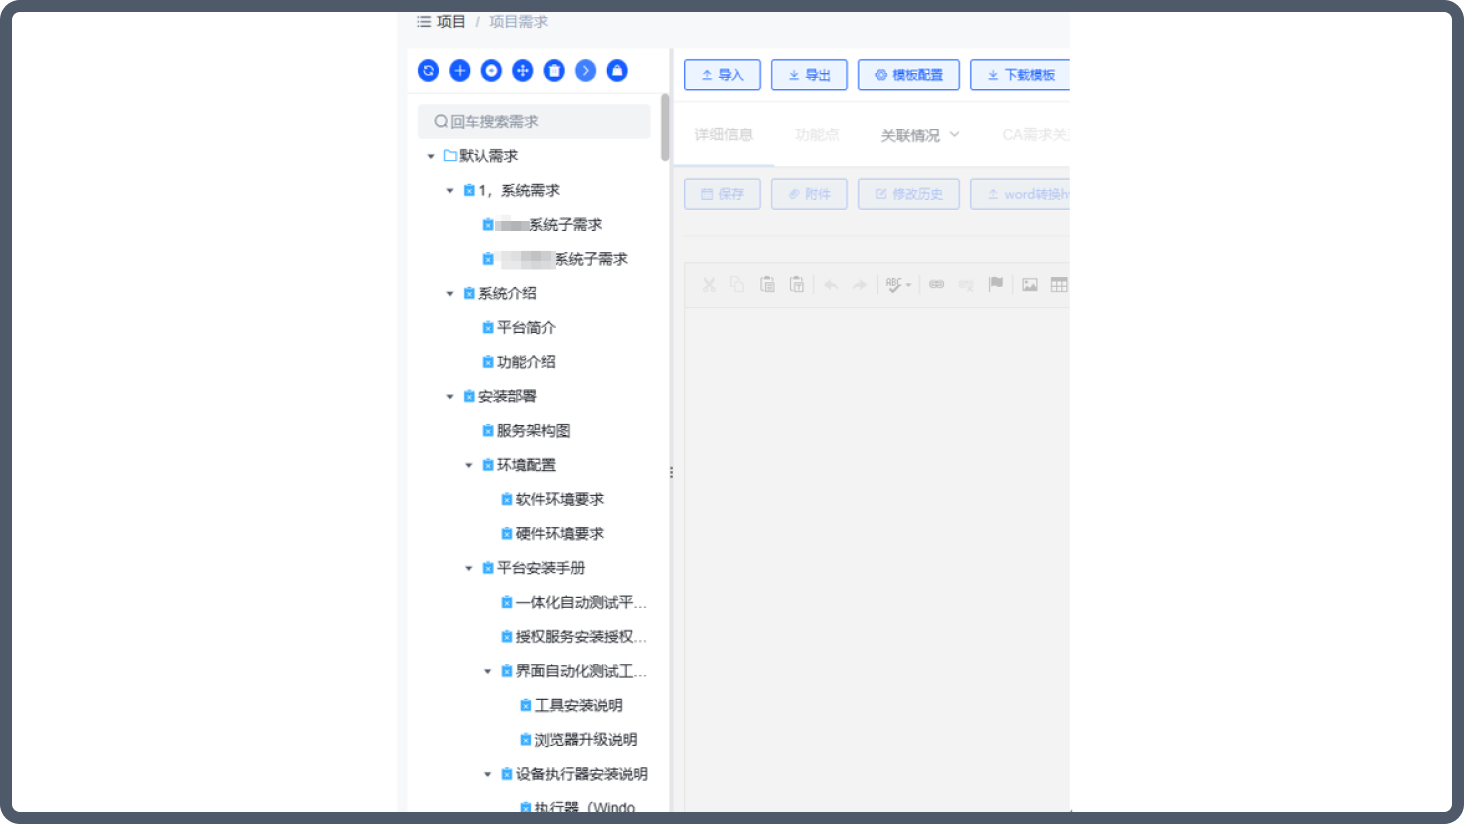Focus the 回车搜索需求 search field
The width and height of the screenshot is (1464, 824).
click(534, 121)
